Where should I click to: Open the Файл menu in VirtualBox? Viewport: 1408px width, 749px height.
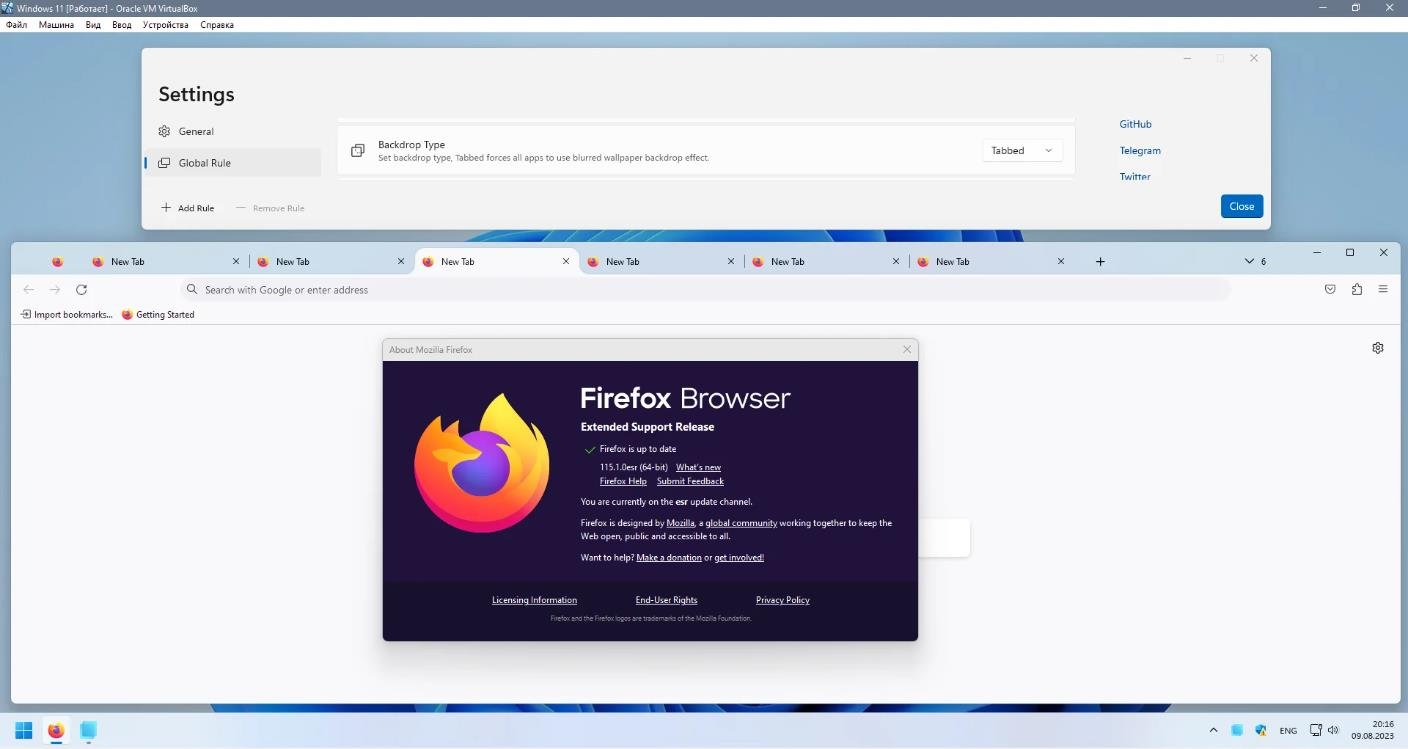pyautogui.click(x=16, y=25)
